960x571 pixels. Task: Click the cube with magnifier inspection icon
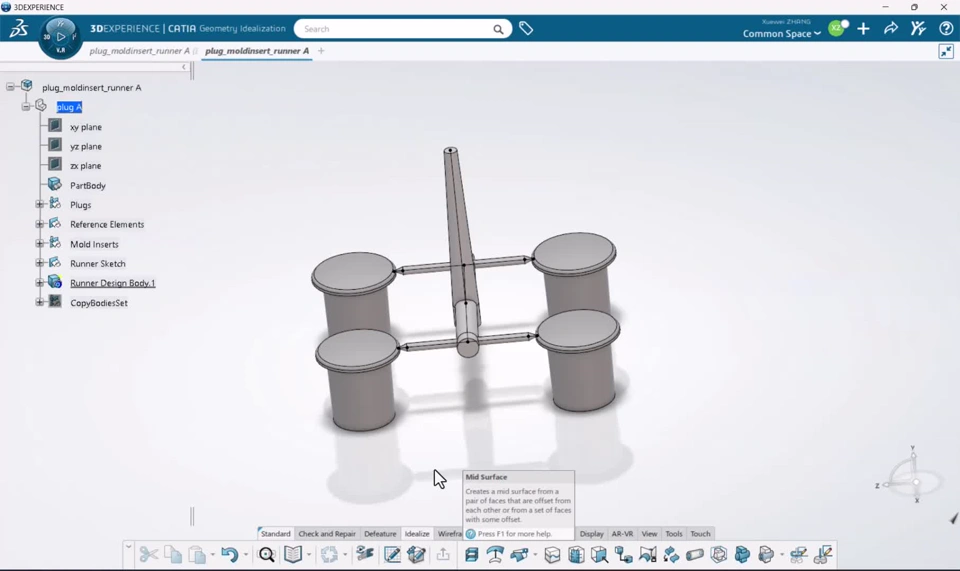coord(599,554)
